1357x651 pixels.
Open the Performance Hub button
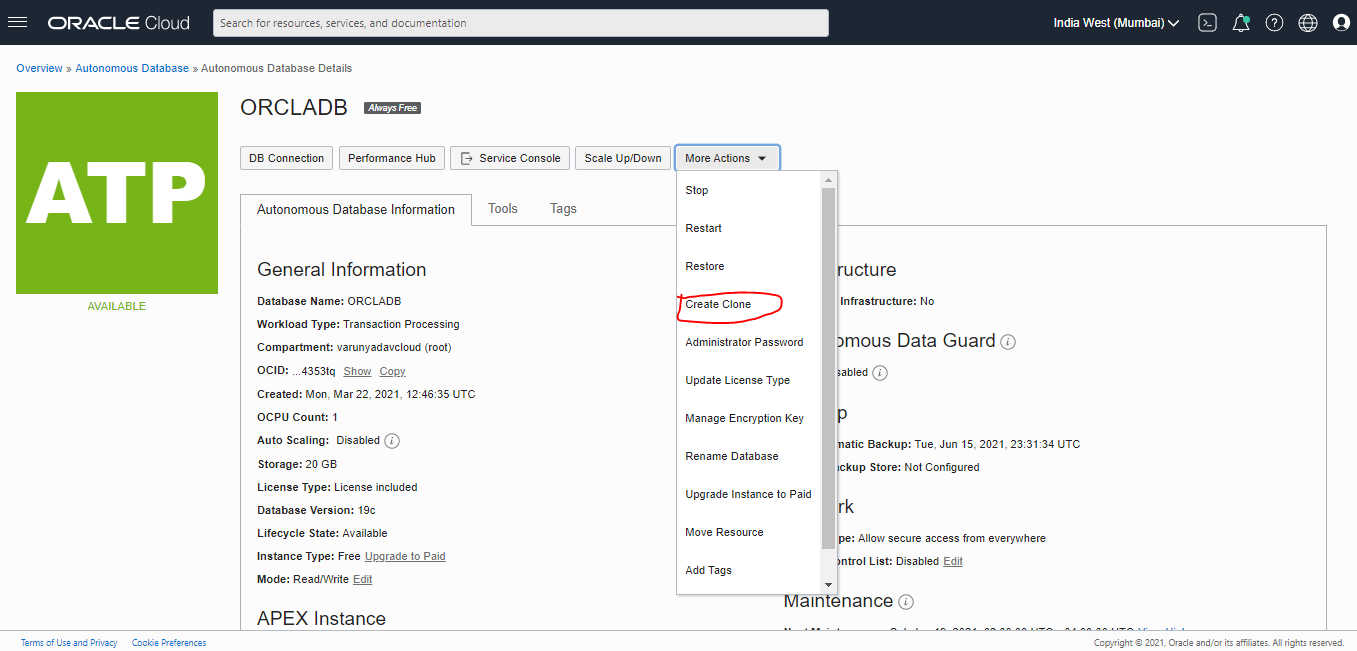(x=392, y=158)
